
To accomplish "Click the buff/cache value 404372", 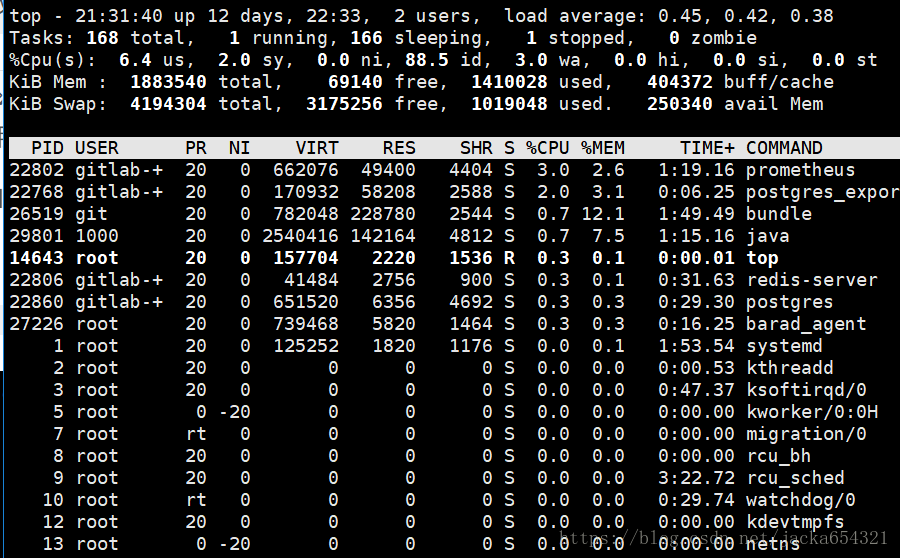I will click(x=680, y=82).
